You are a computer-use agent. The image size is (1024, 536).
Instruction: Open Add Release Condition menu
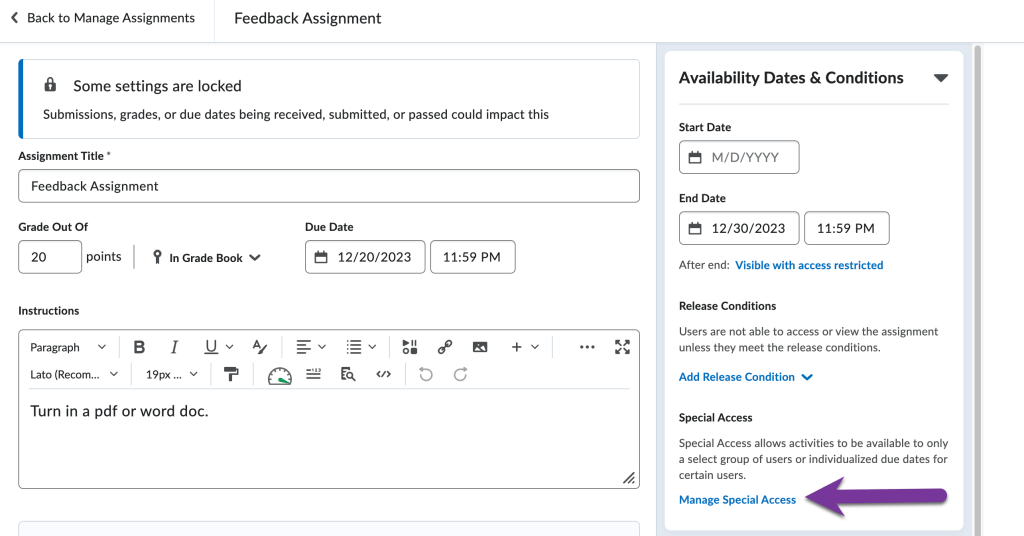[745, 377]
